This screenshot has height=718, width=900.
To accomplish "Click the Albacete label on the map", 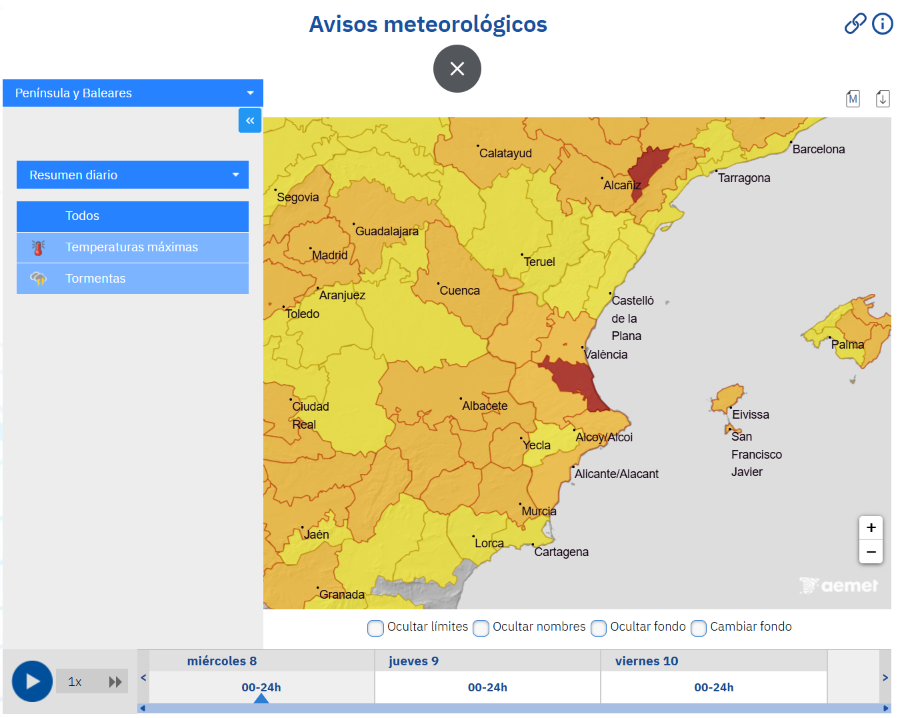I will pyautogui.click(x=485, y=406).
